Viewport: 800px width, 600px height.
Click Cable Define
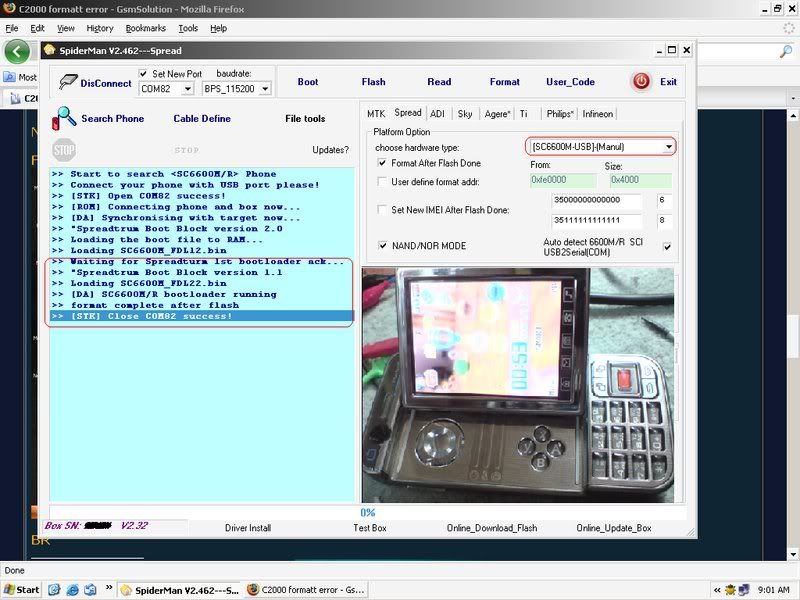tap(202, 118)
